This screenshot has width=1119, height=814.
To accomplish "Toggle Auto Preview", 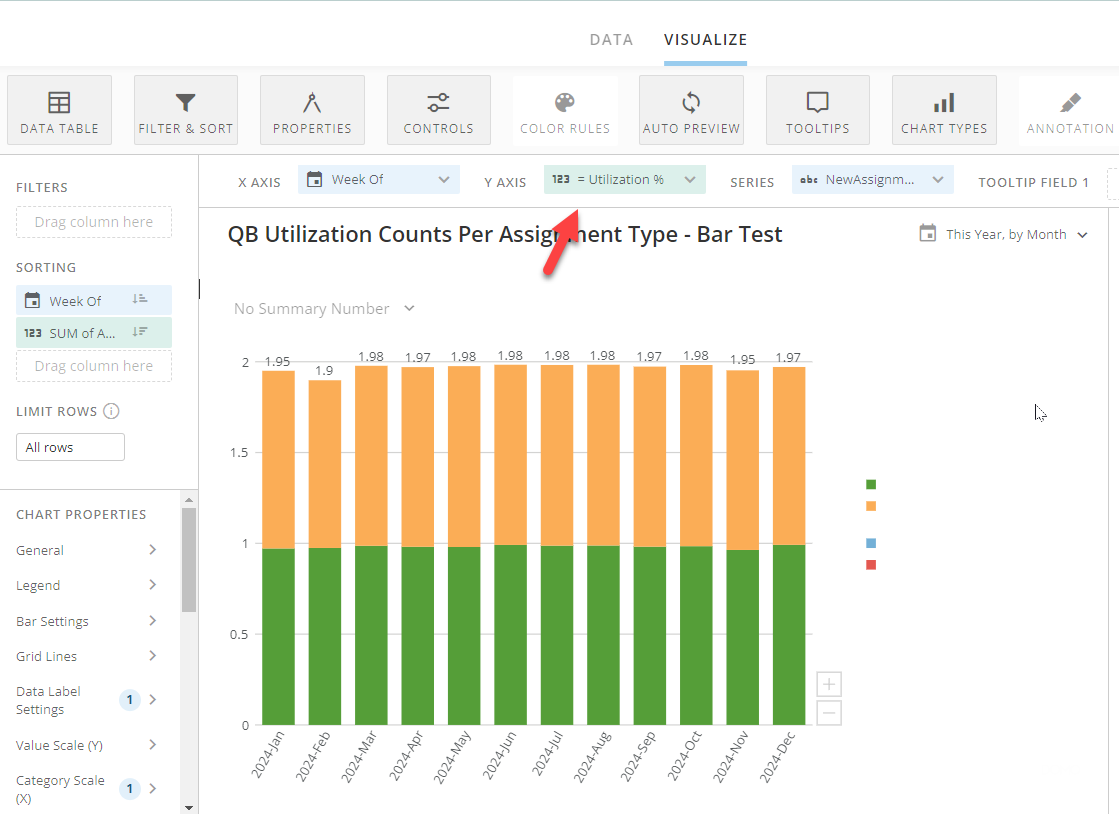I will tap(691, 111).
